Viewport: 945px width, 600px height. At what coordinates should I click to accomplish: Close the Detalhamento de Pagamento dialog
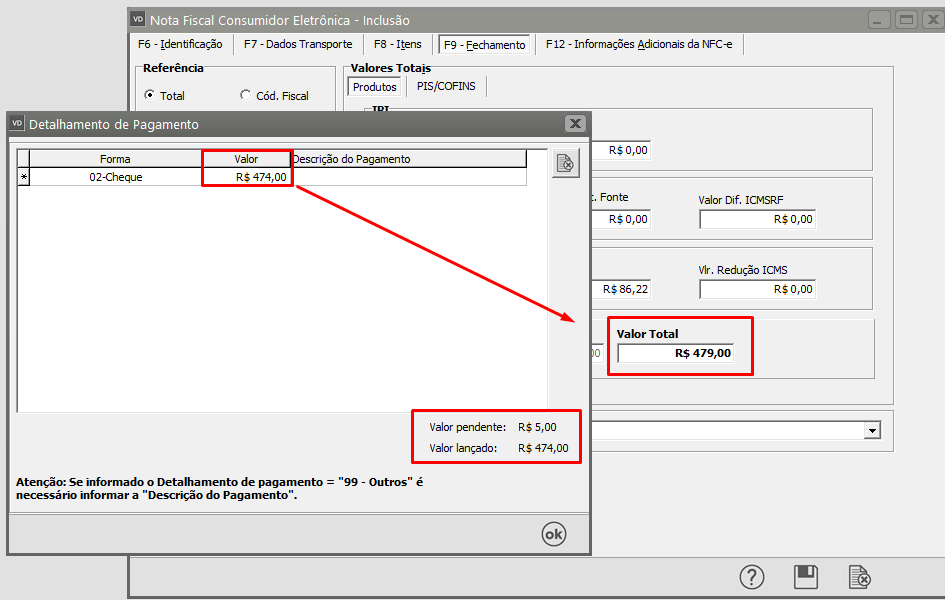(574, 123)
